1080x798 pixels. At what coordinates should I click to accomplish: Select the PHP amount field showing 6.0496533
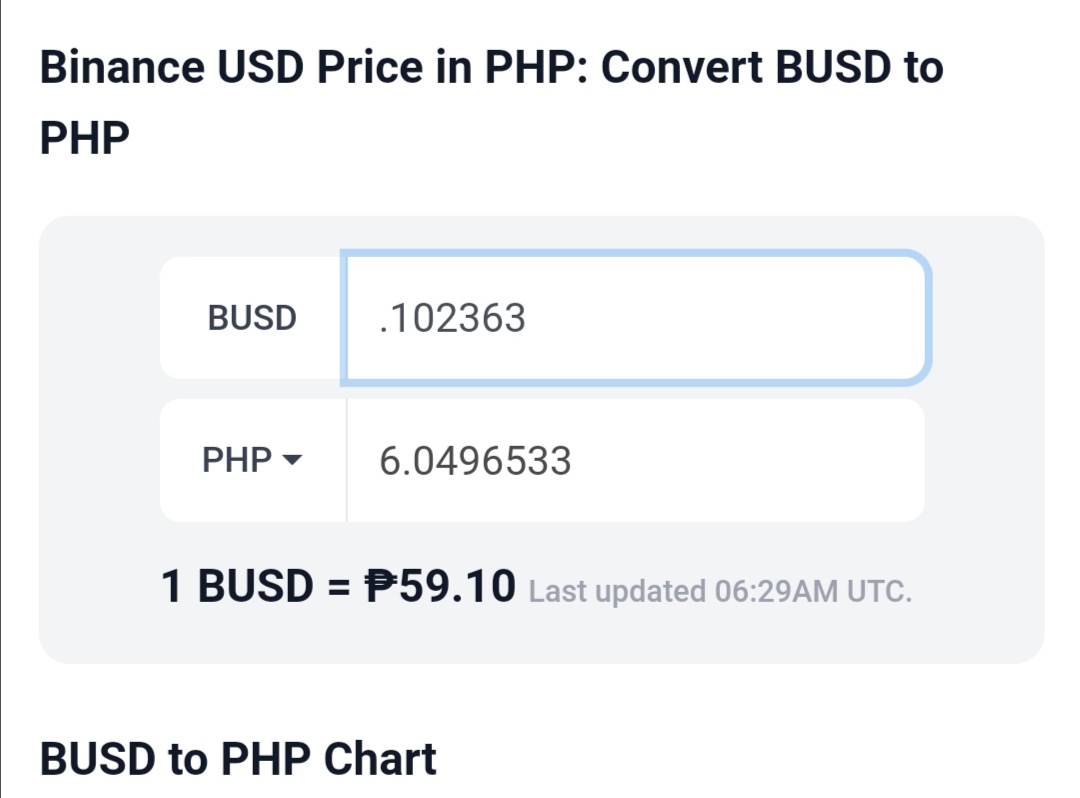[x=636, y=460]
